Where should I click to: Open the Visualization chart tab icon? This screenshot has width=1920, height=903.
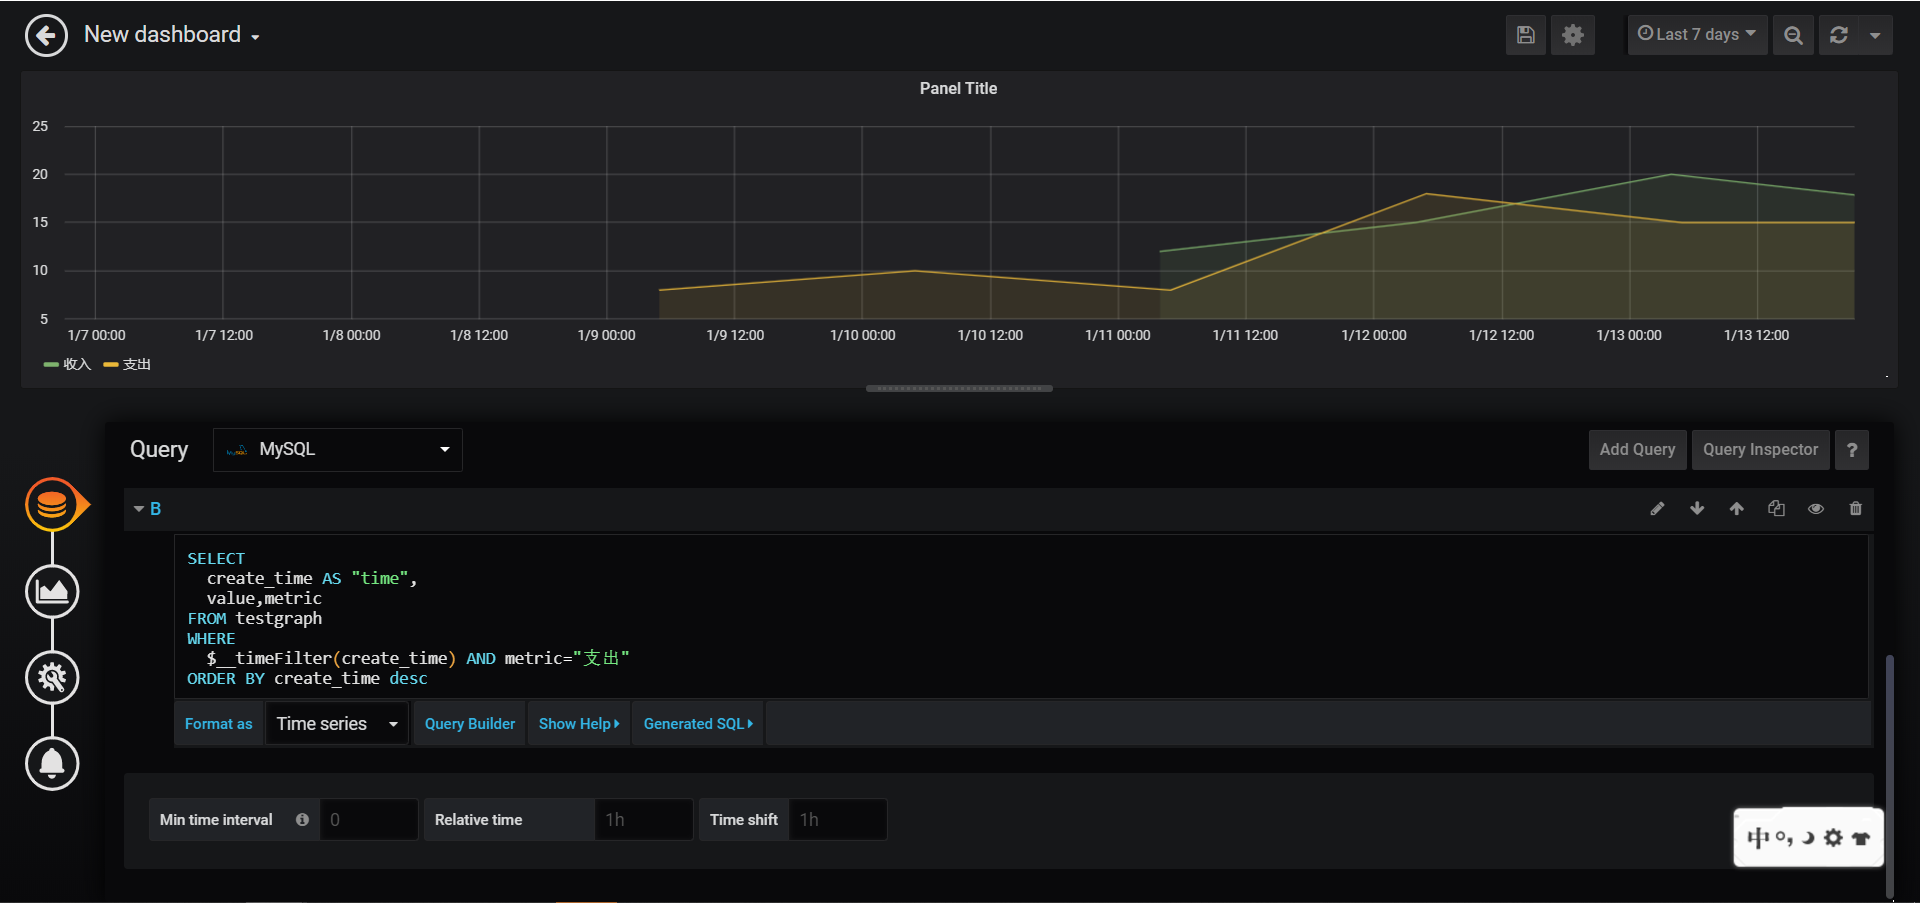[52, 591]
